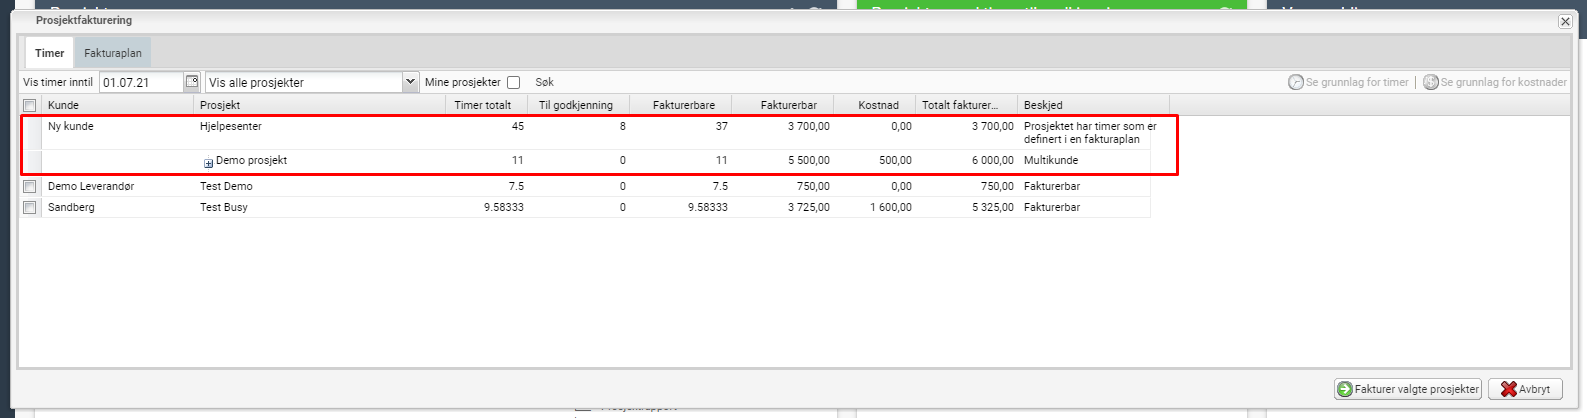
Task: Check the Demo Leverandør row checkbox
Action: pos(30,186)
